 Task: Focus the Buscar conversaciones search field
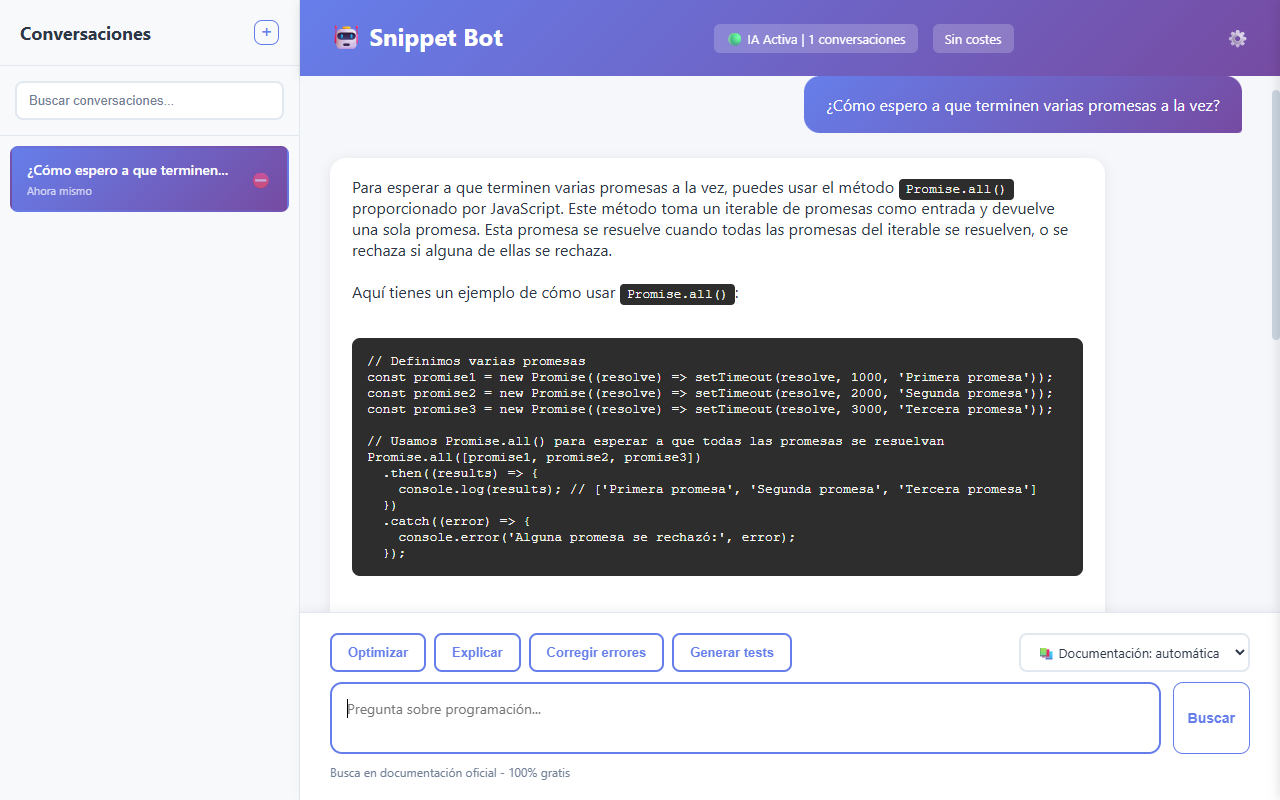coord(150,101)
